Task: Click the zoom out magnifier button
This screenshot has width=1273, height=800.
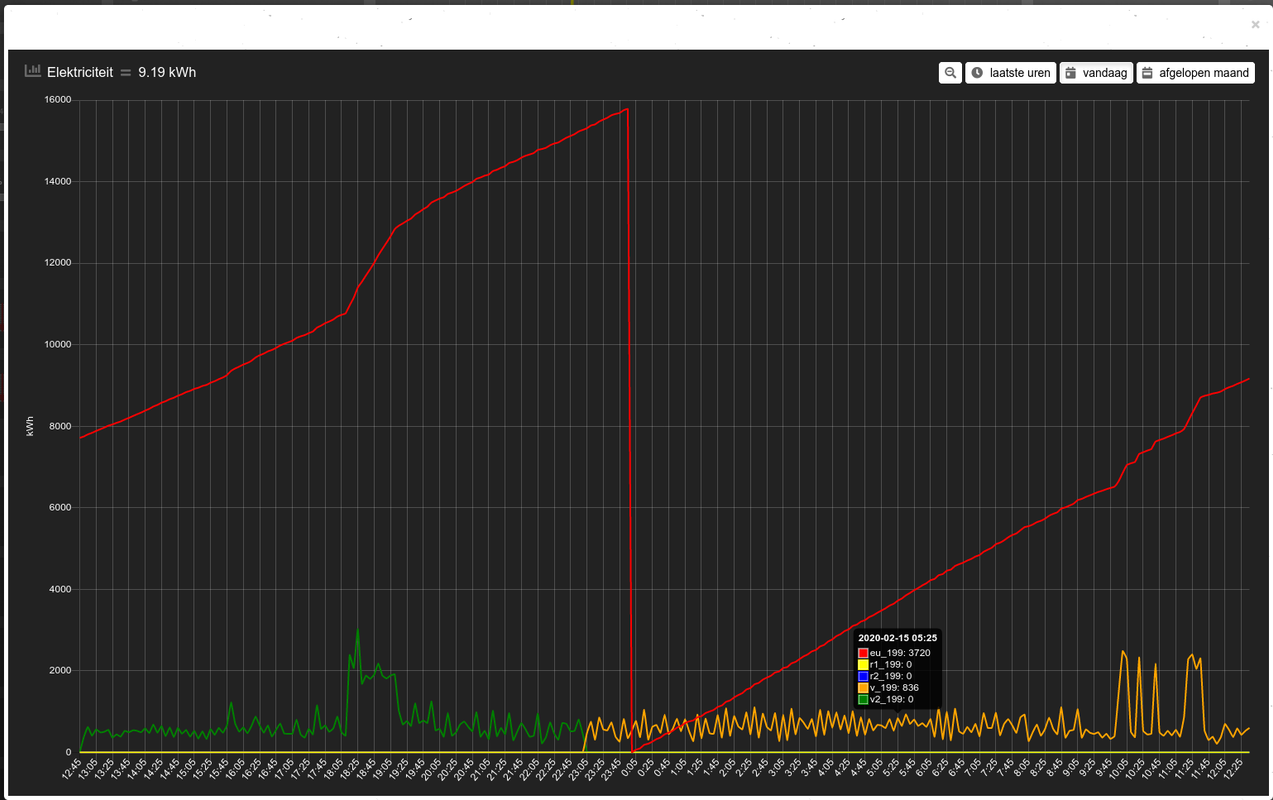Action: point(950,73)
